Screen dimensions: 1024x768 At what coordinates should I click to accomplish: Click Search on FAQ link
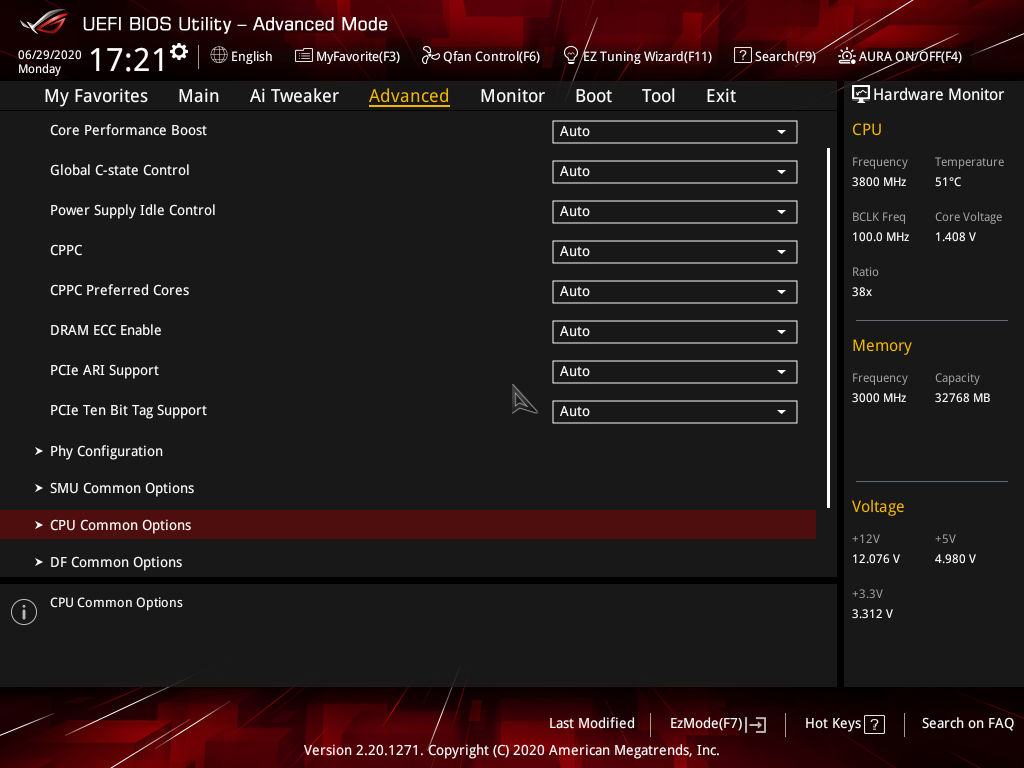(x=968, y=723)
